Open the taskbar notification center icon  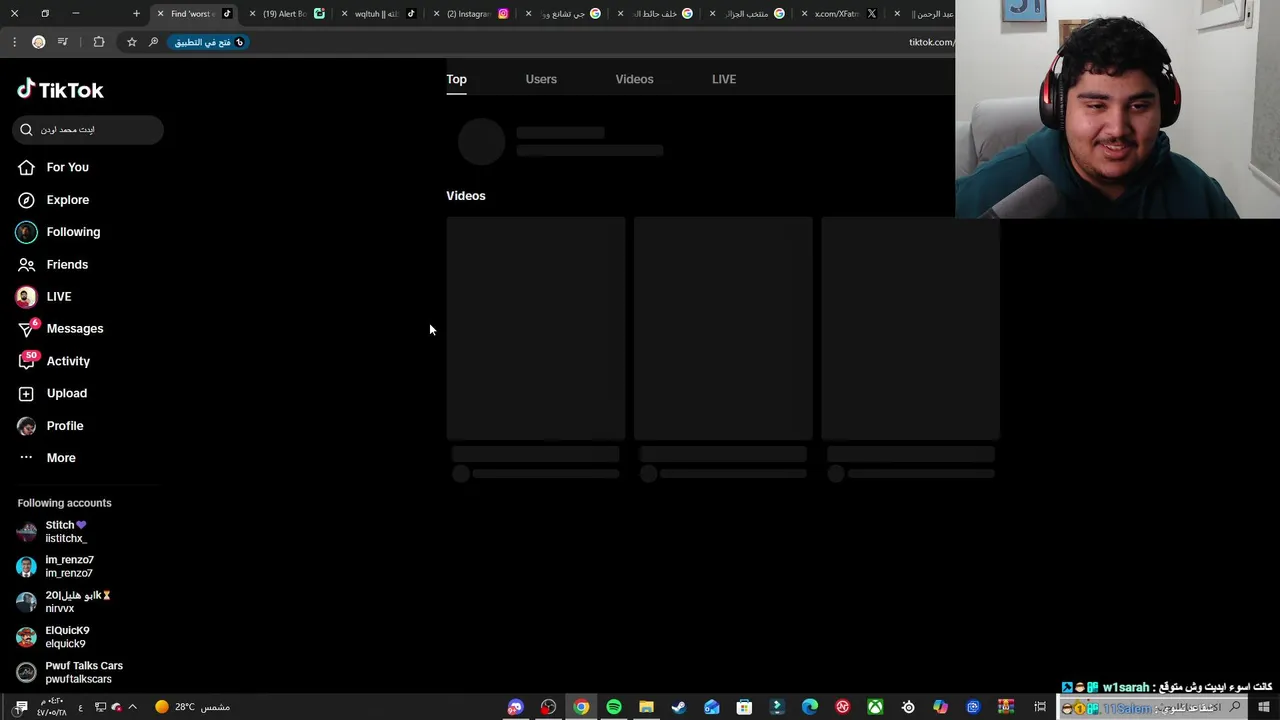pyautogui.click(x=21, y=707)
